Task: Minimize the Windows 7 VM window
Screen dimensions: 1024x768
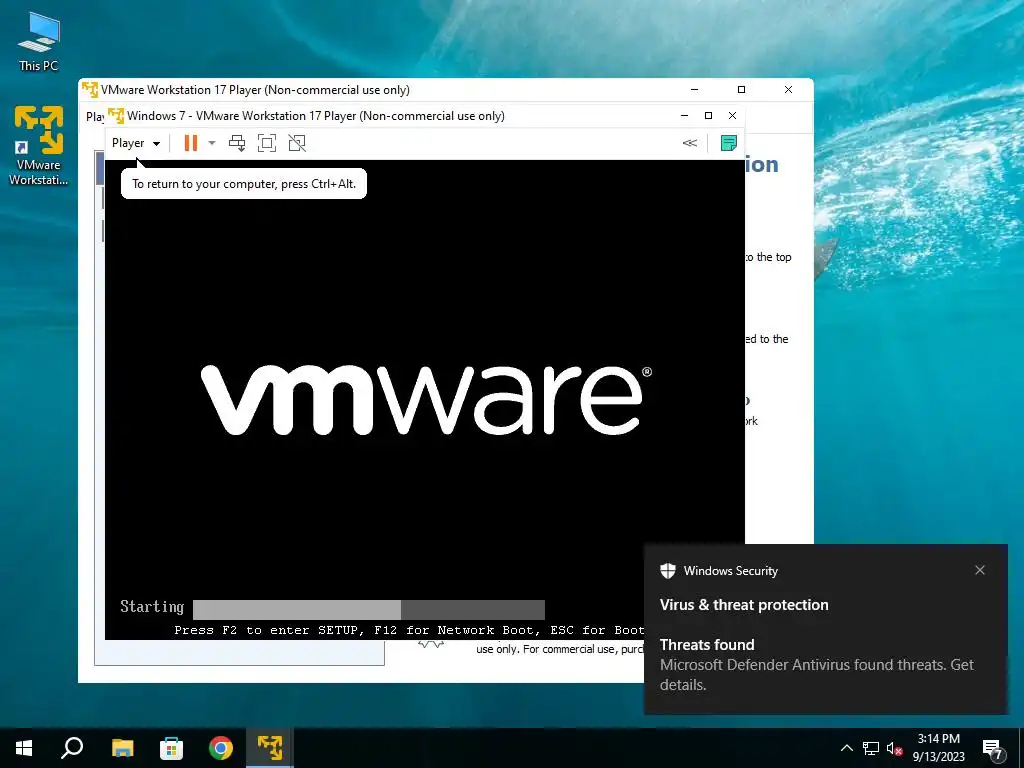Action: point(684,116)
